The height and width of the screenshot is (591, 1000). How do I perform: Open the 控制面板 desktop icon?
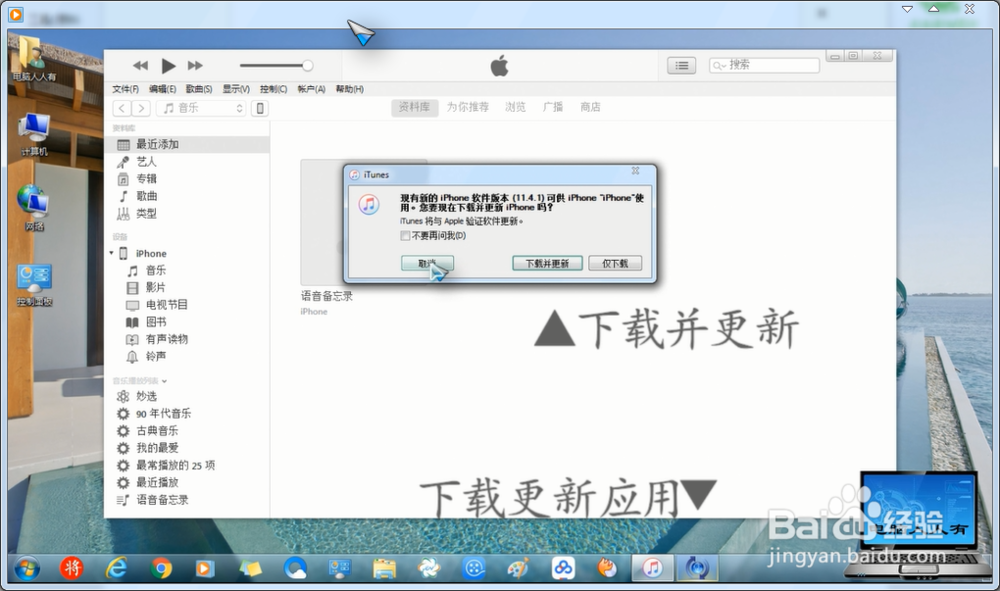34,284
